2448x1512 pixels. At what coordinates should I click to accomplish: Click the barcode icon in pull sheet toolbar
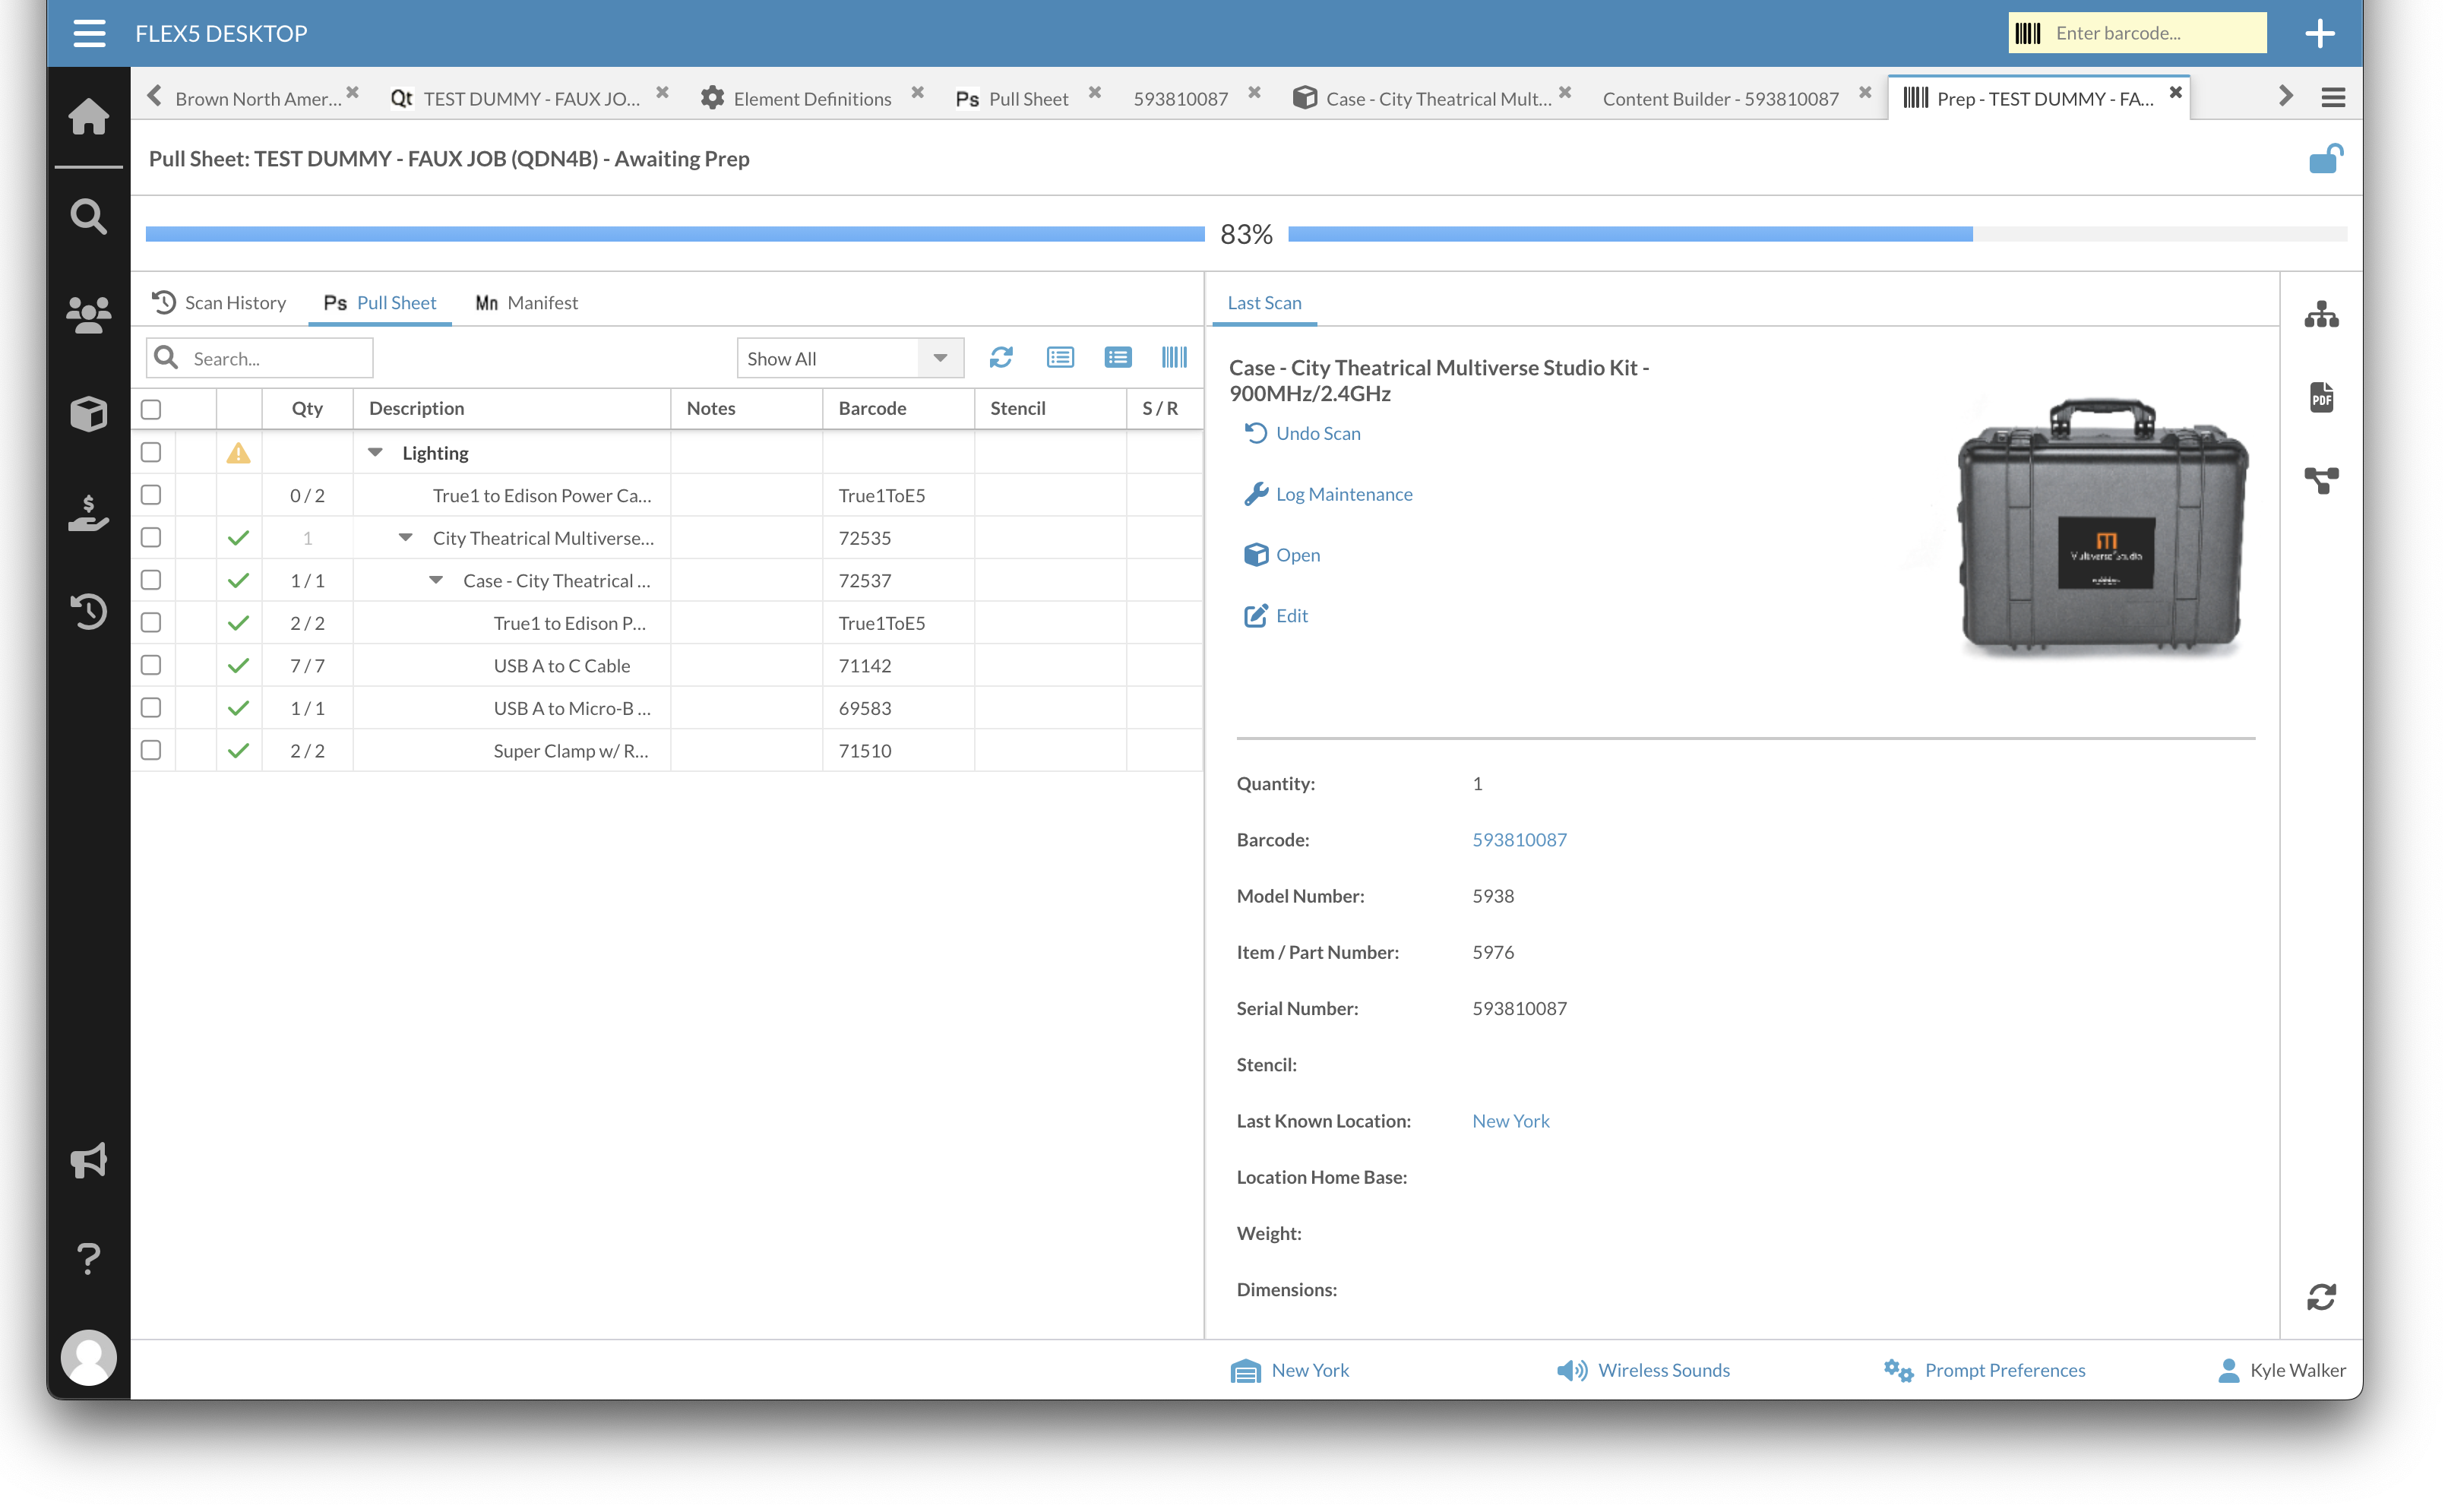pyautogui.click(x=1174, y=358)
